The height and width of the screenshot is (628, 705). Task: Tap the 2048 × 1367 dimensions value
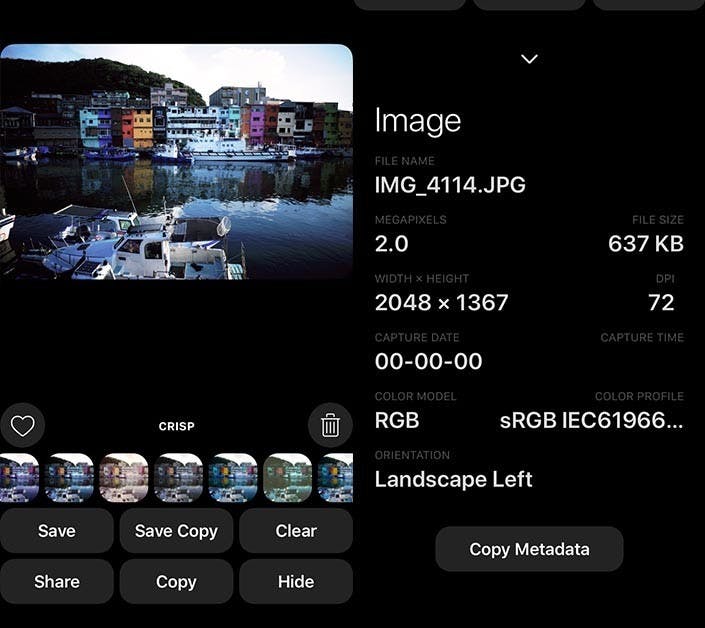coord(442,303)
